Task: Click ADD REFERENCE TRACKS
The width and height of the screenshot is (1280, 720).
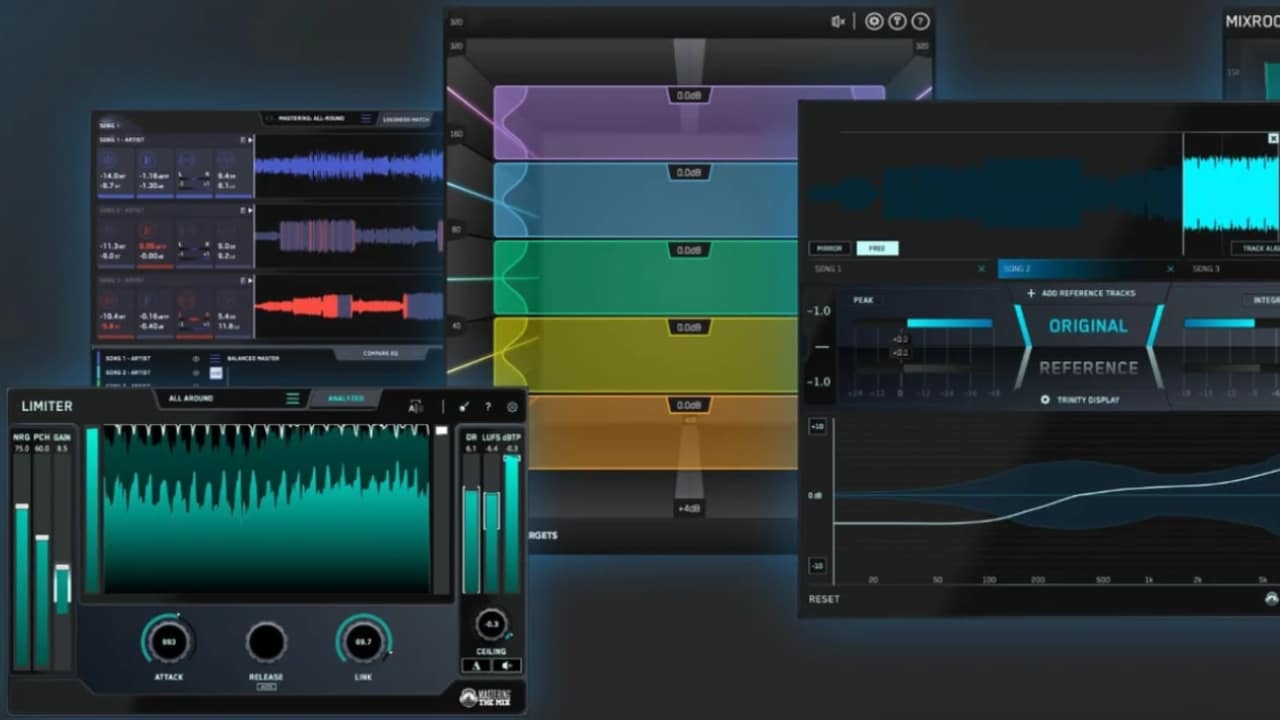Action: [1081, 293]
